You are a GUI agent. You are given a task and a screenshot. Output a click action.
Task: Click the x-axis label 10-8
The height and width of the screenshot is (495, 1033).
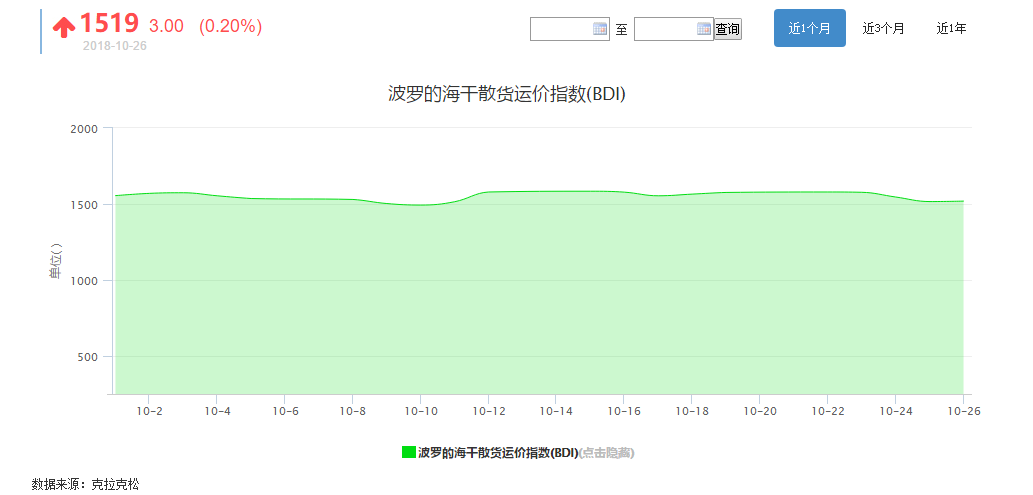352,411
